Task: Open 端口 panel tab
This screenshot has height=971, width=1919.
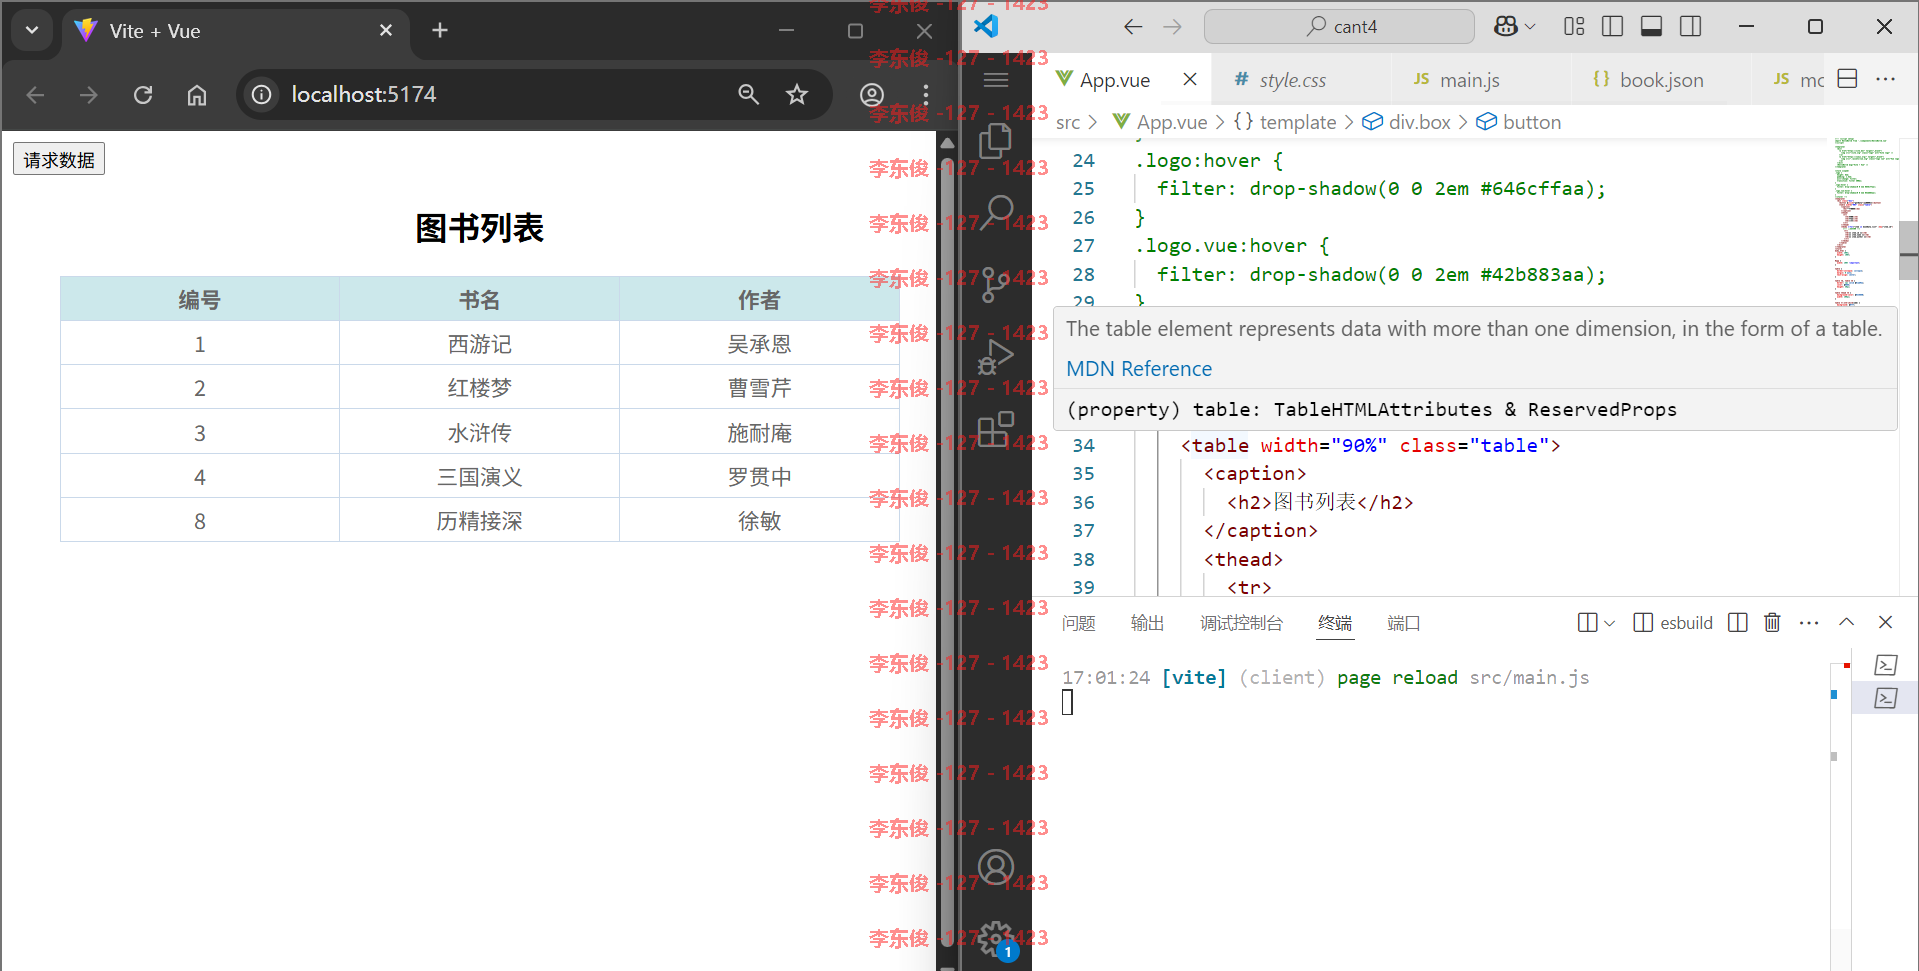Action: coord(1403,623)
